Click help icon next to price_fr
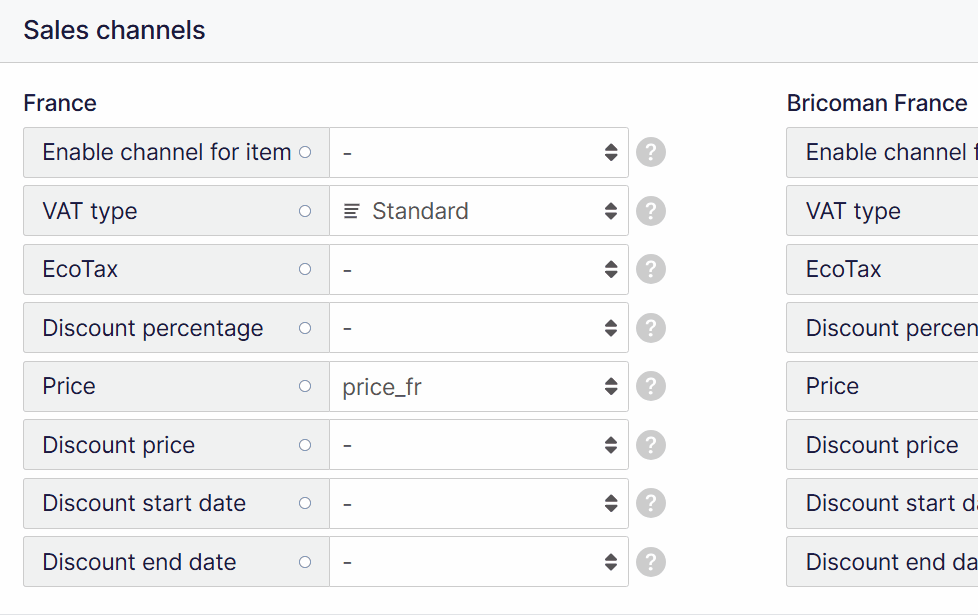 (x=651, y=386)
